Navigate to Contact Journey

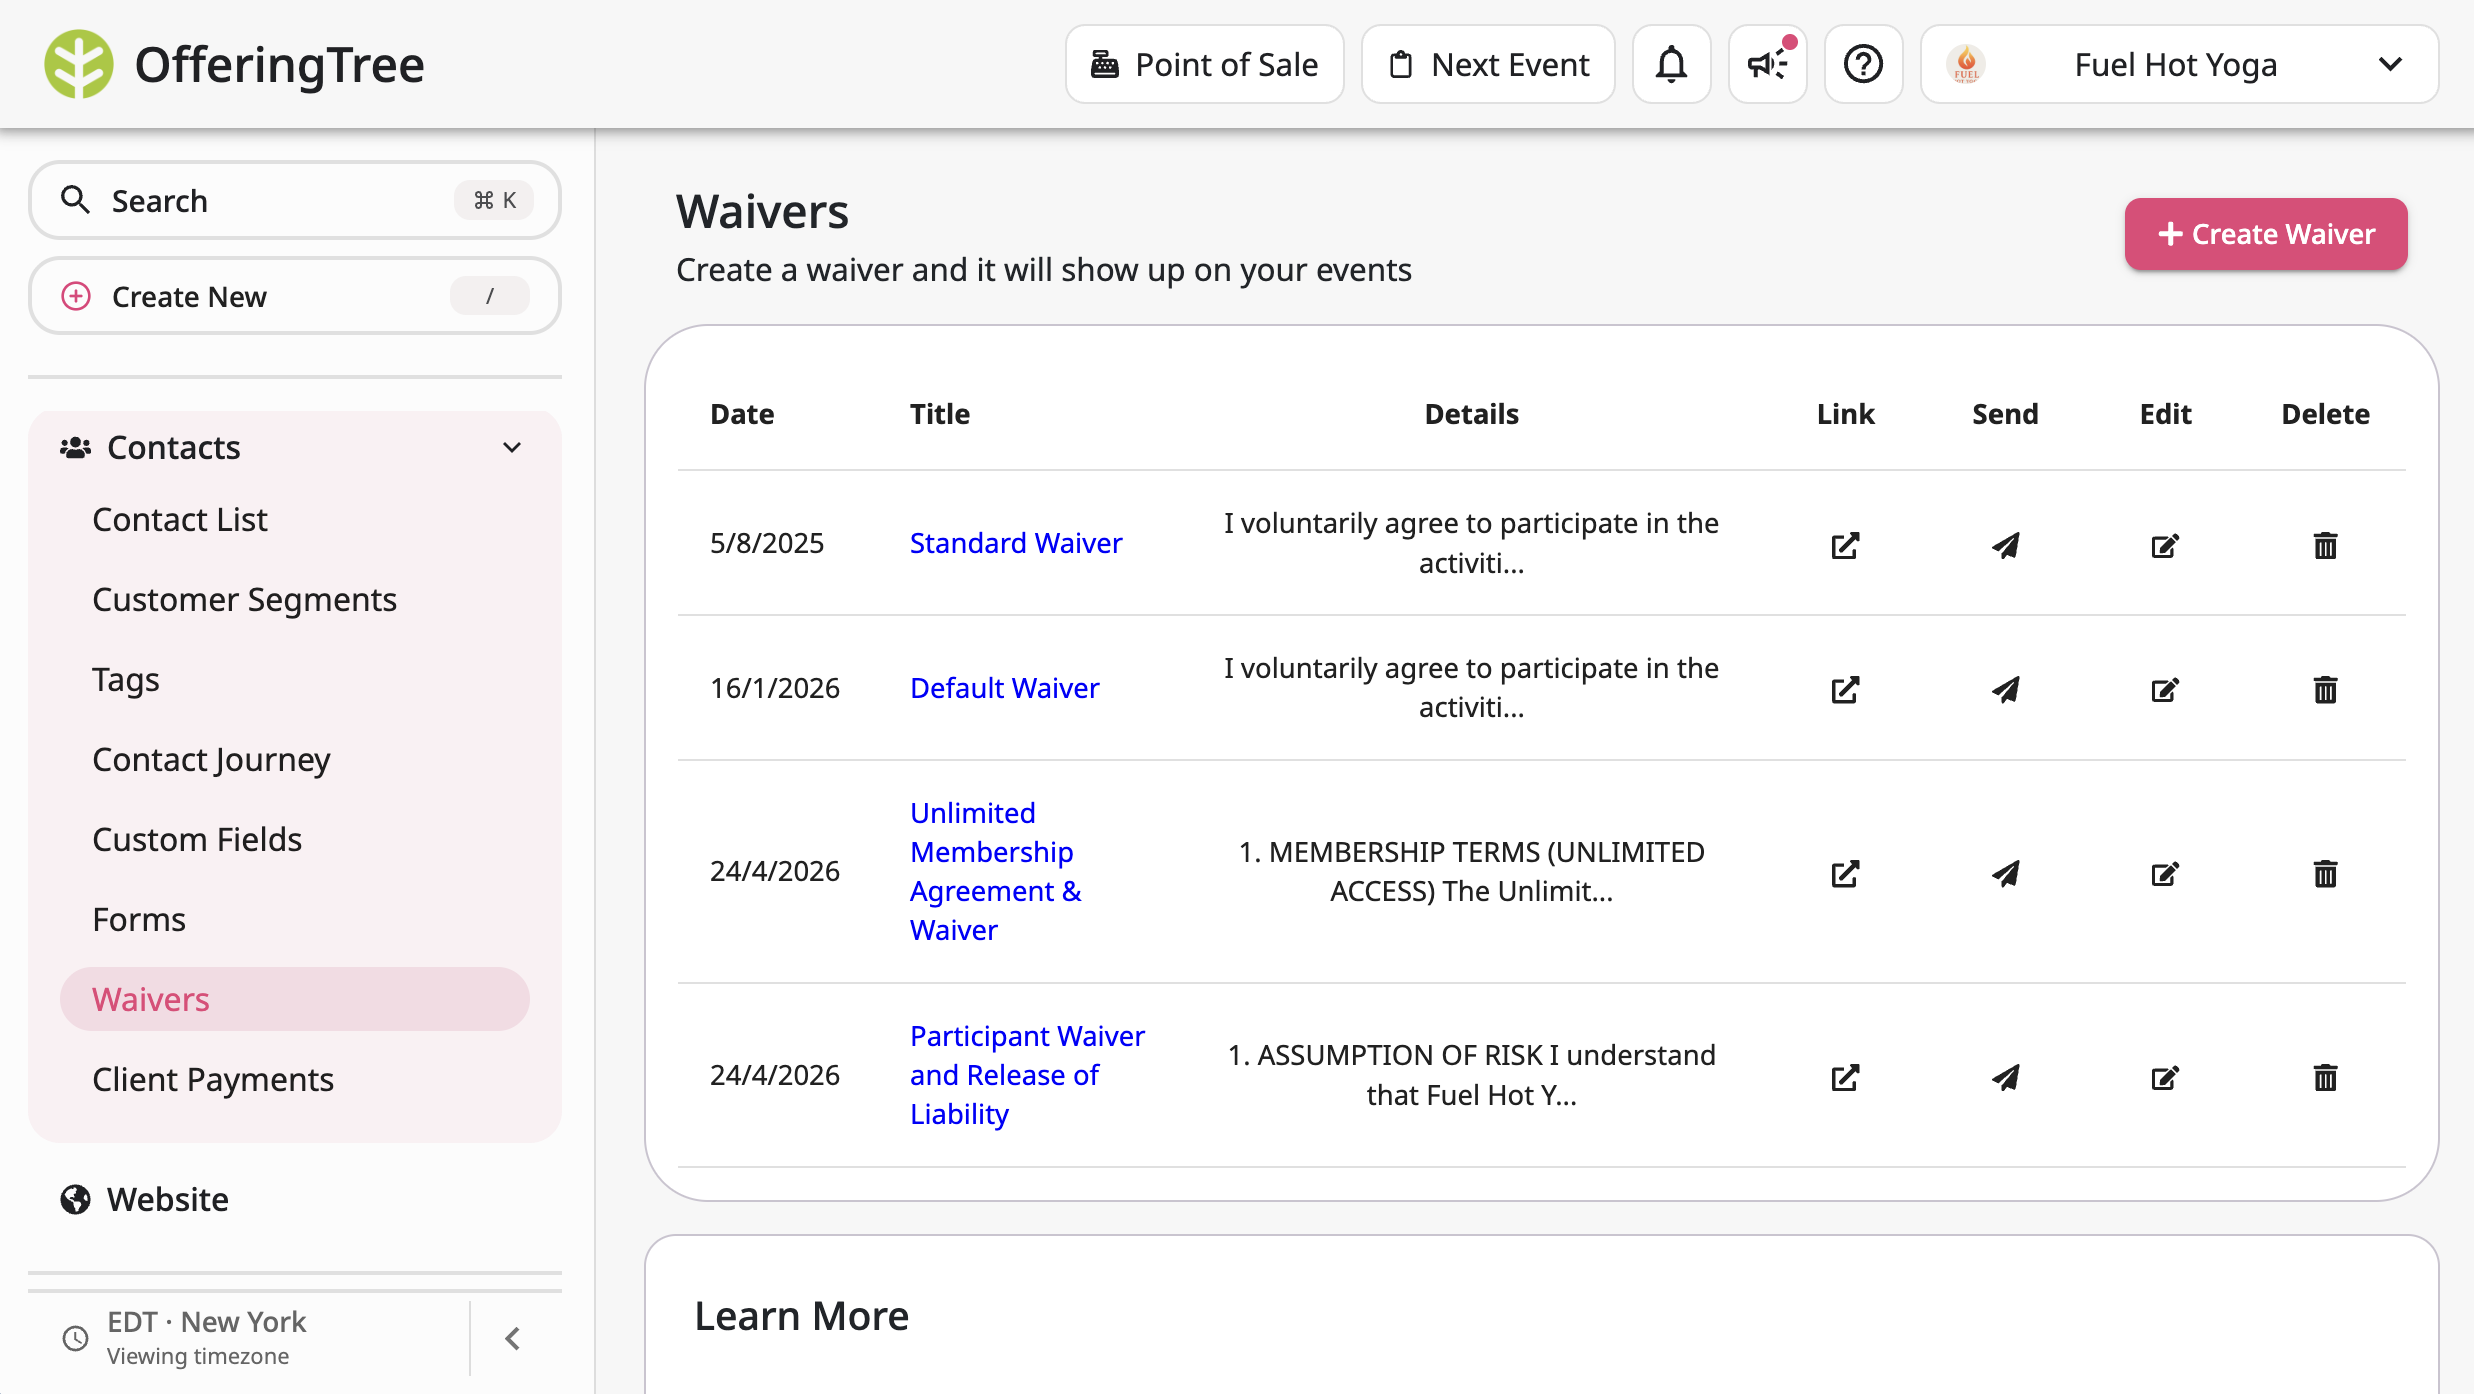coord(211,759)
